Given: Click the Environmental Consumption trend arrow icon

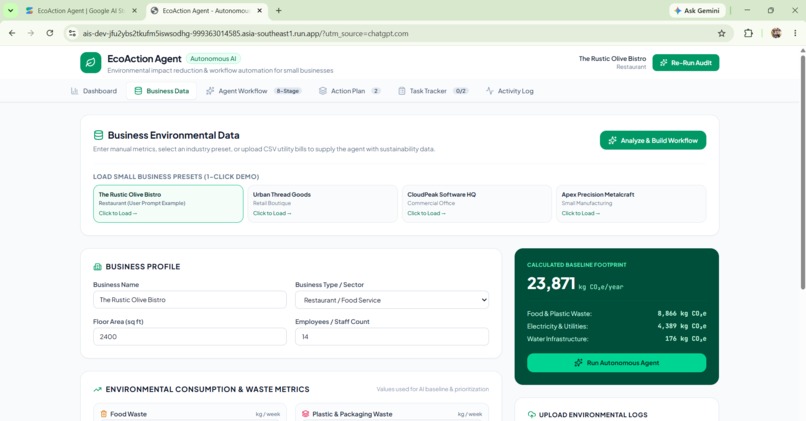Looking at the screenshot, I should 97,390.
